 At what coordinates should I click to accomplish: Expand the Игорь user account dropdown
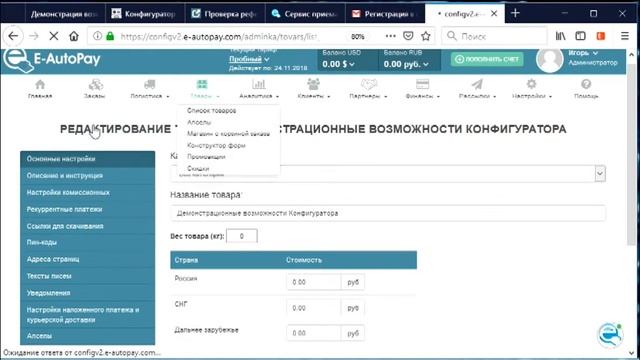(x=583, y=53)
